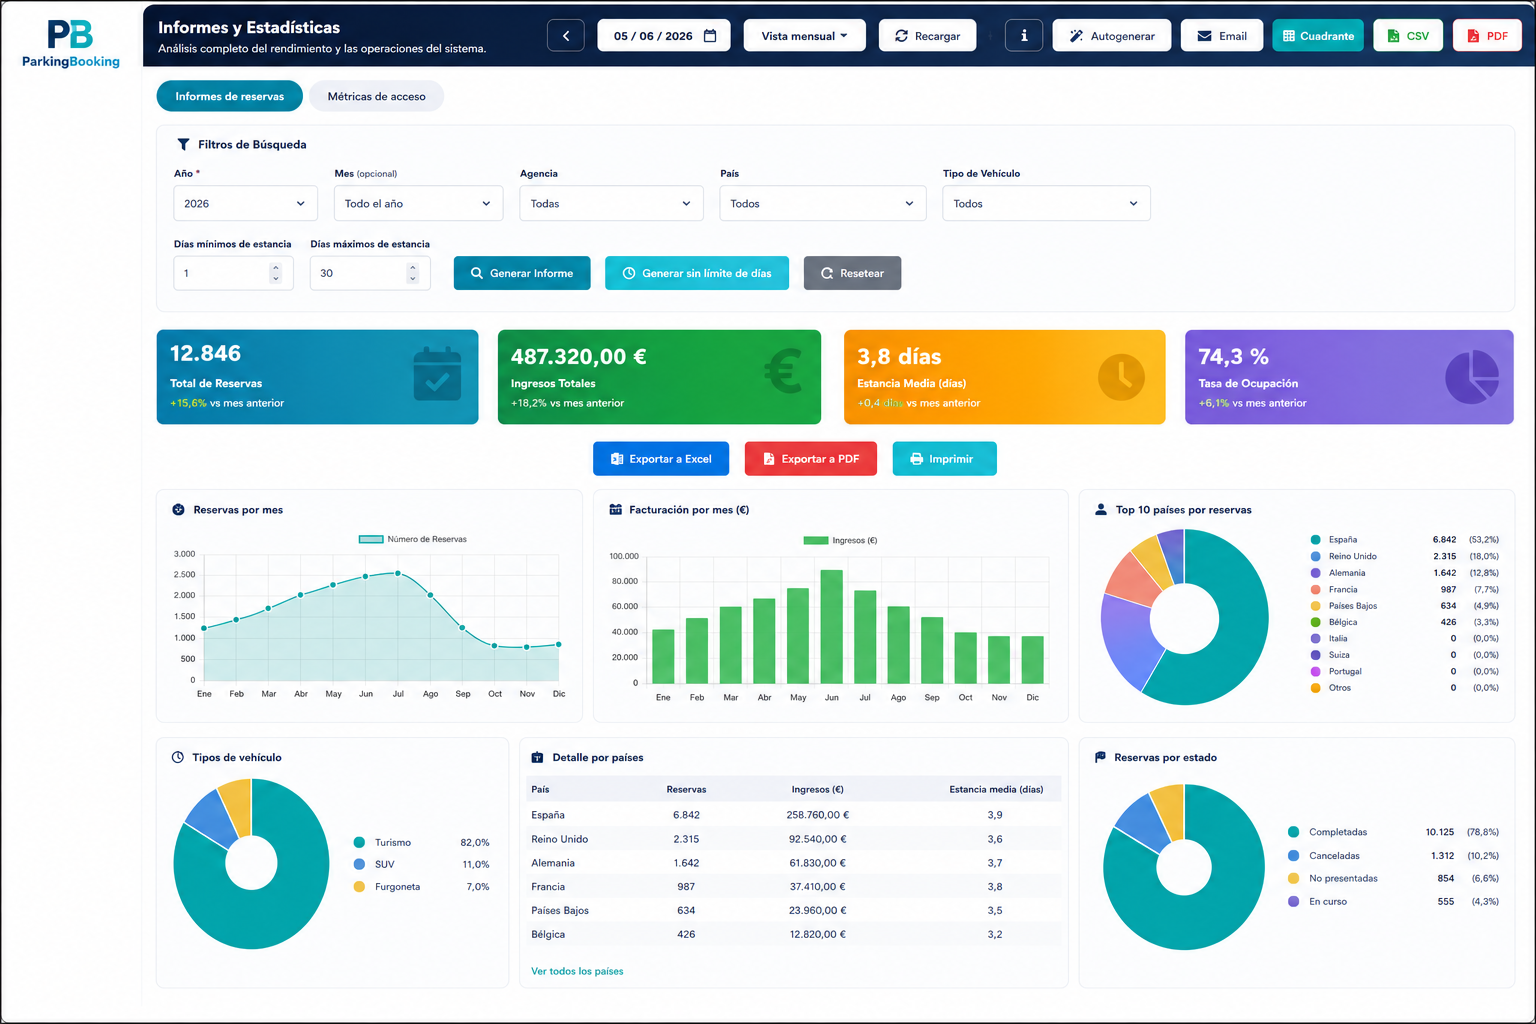Expand the Vista mensual dropdown
The width and height of the screenshot is (1536, 1024).
pyautogui.click(x=804, y=36)
